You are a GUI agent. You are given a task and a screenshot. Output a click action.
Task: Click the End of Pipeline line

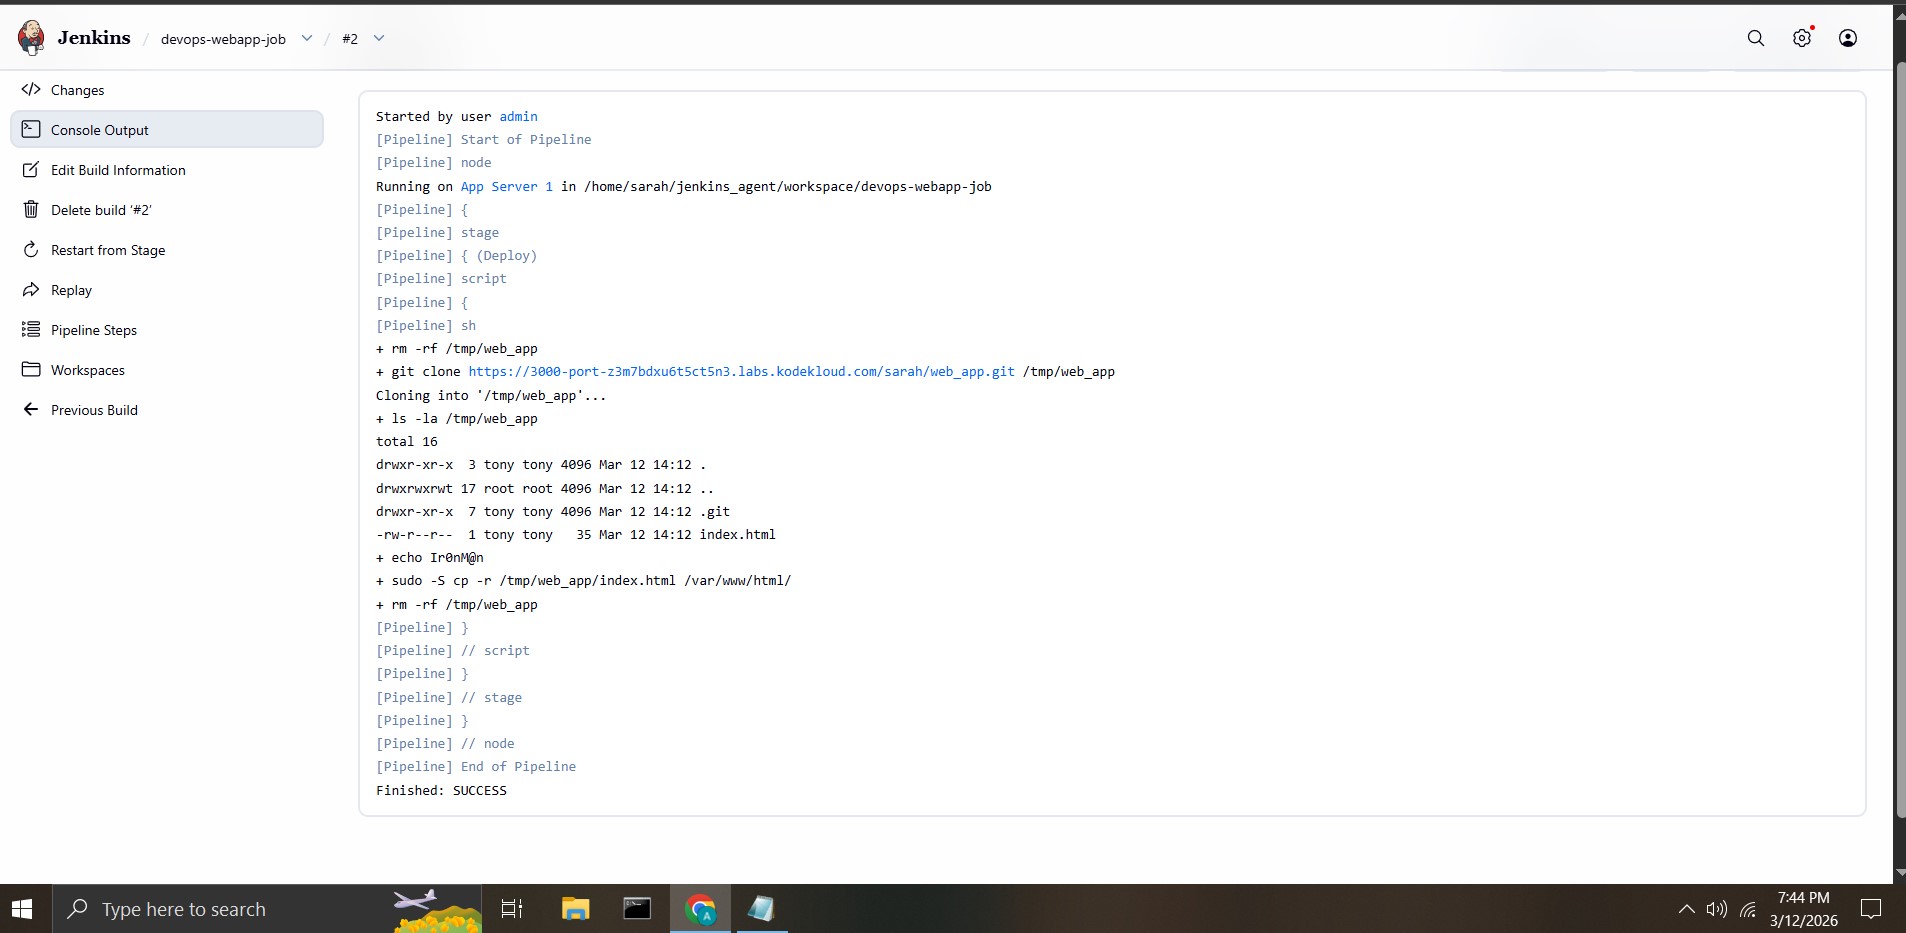tap(476, 766)
